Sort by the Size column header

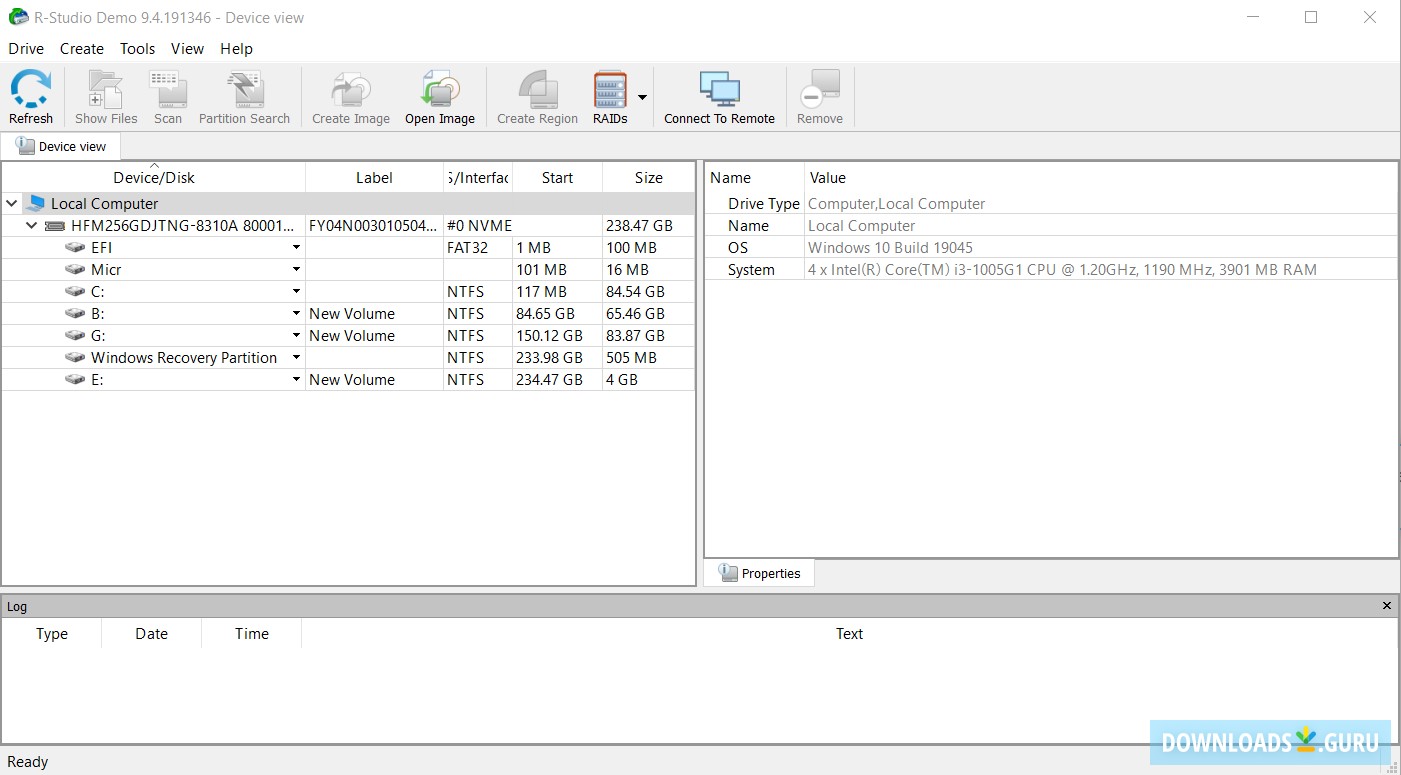pos(648,178)
